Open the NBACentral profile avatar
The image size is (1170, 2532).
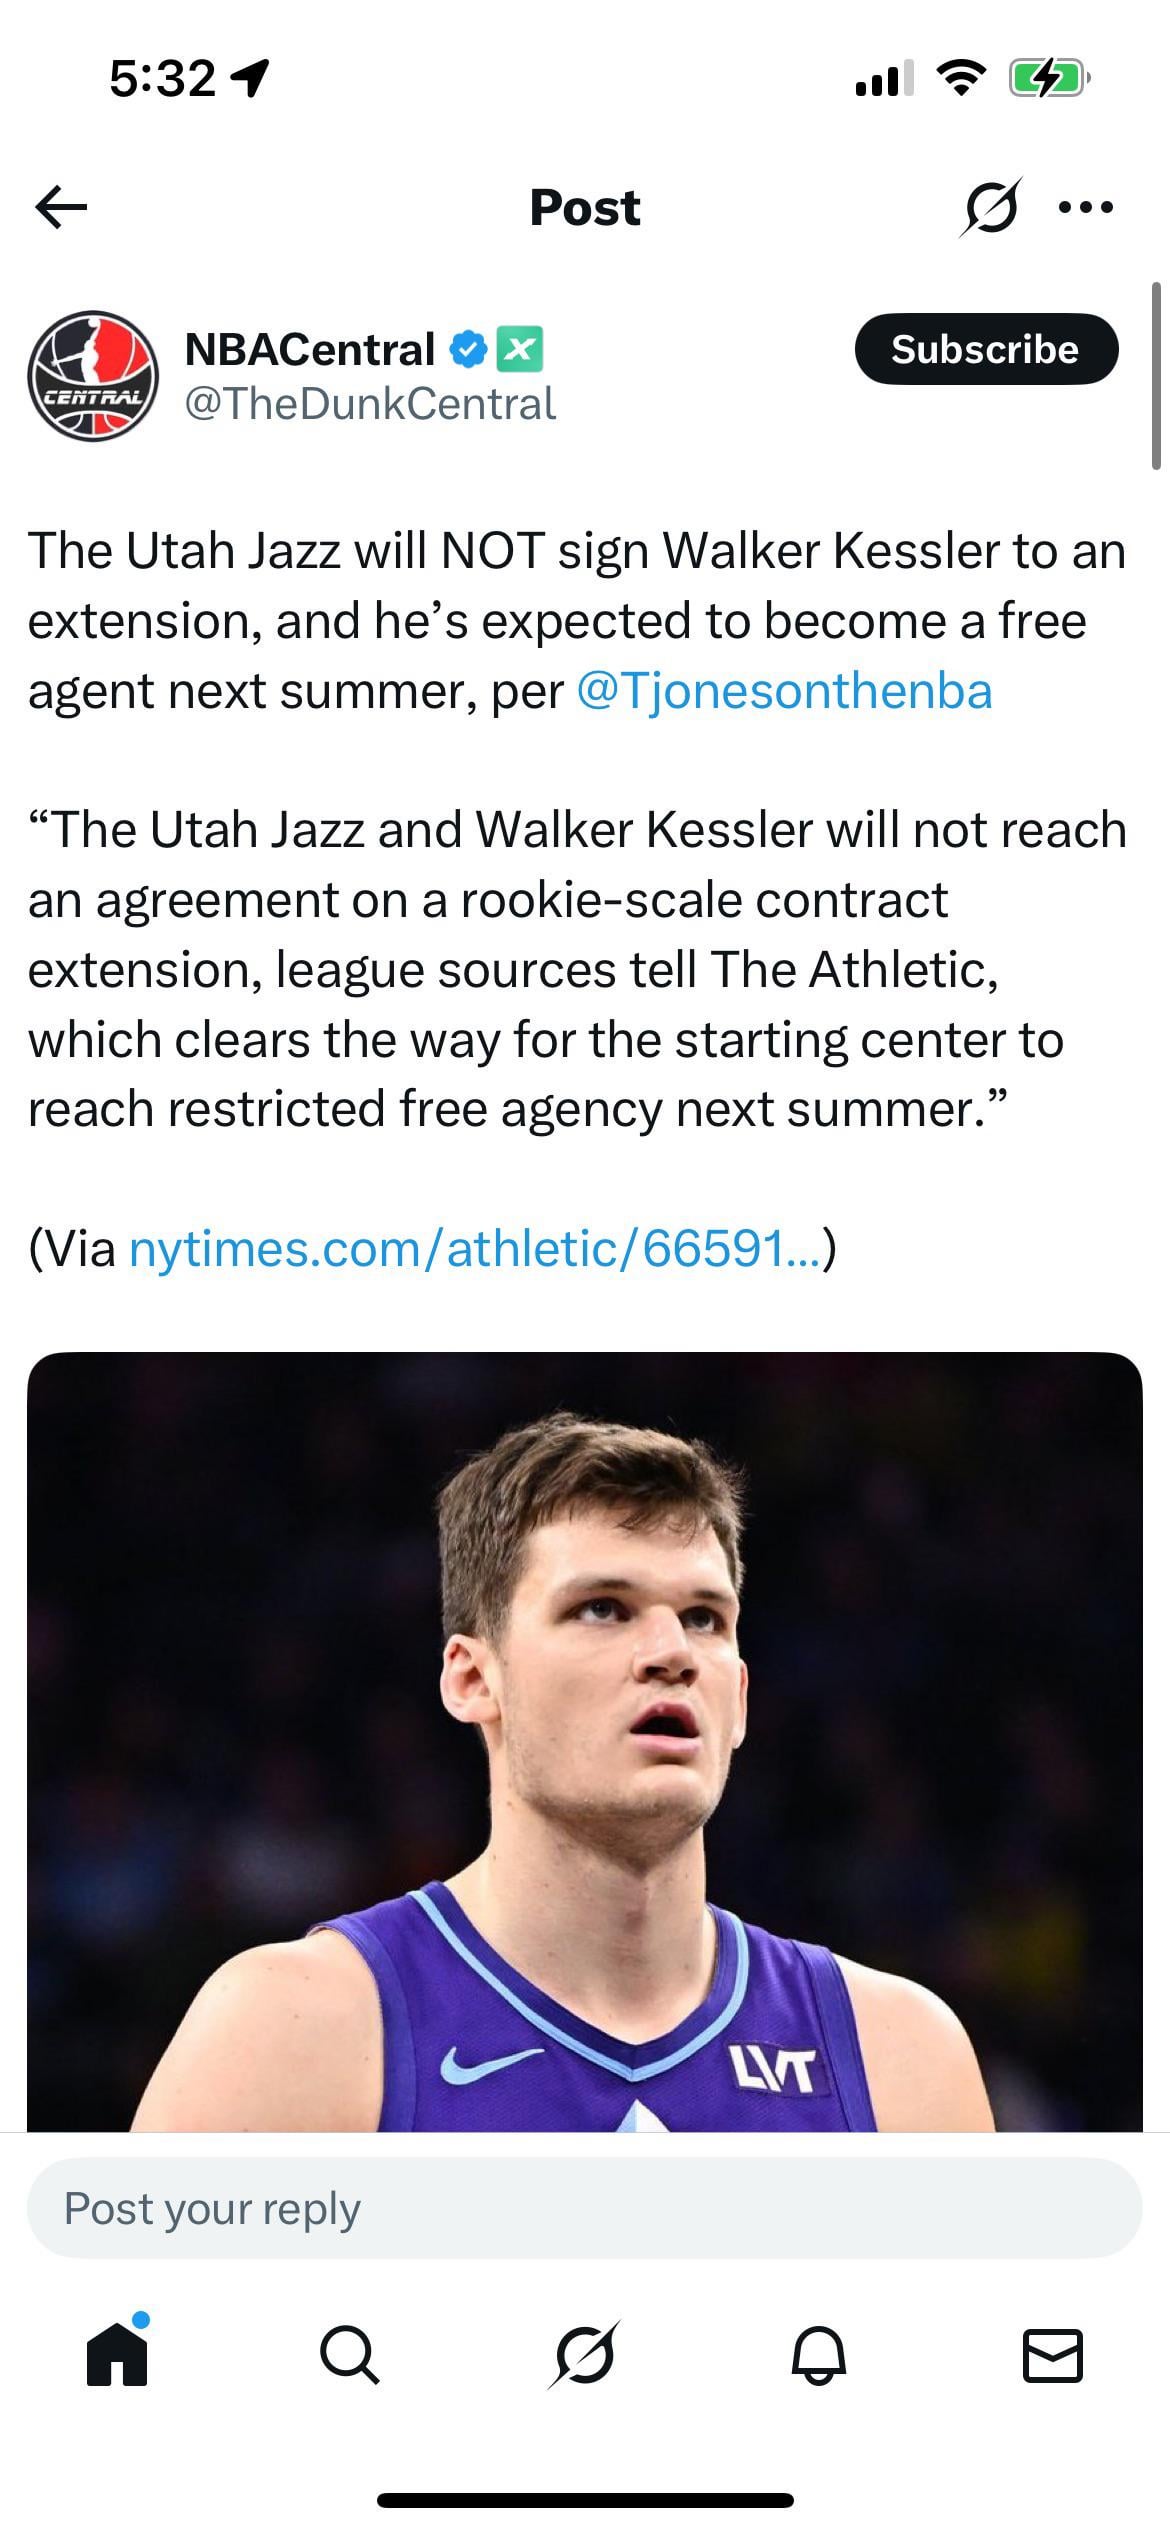[x=93, y=376]
